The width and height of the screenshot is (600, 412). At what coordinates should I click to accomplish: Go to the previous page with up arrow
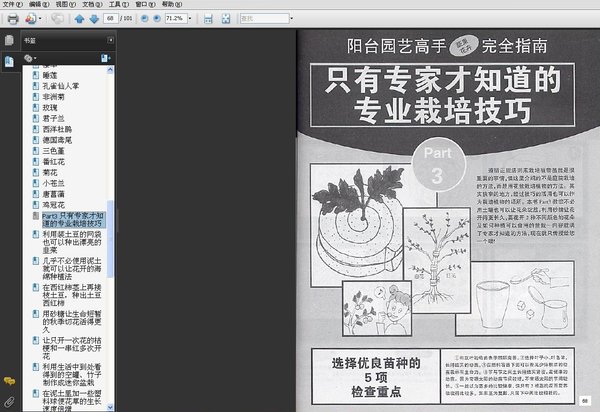pyautogui.click(x=79, y=19)
